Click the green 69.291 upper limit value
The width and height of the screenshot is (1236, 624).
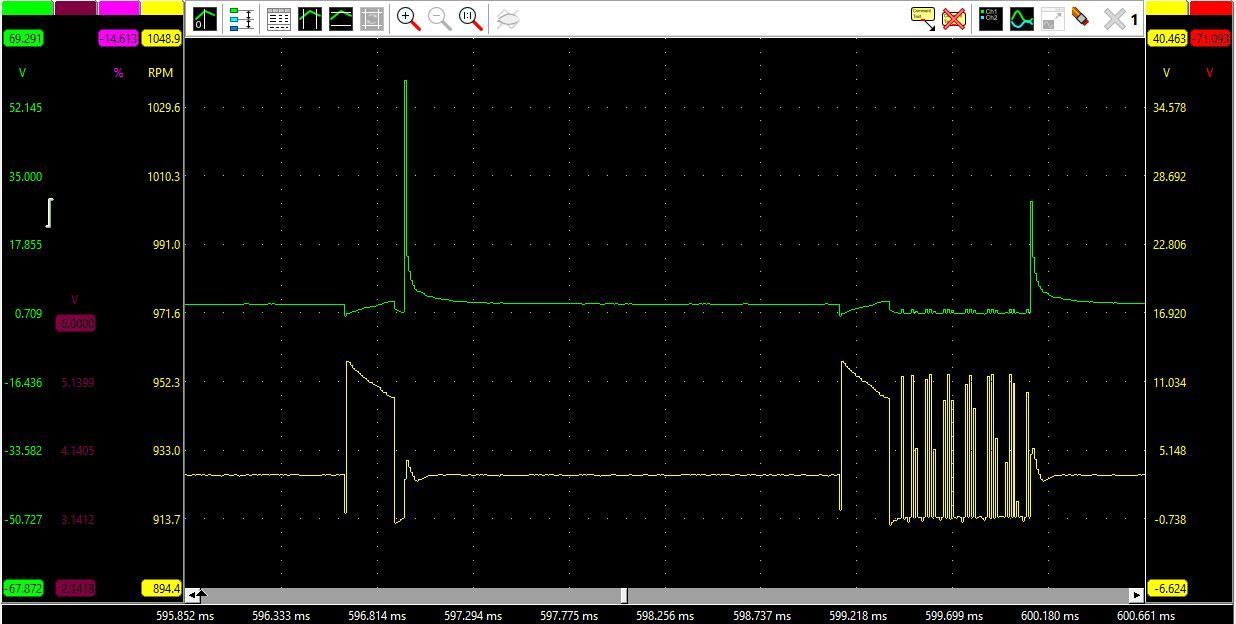24,39
